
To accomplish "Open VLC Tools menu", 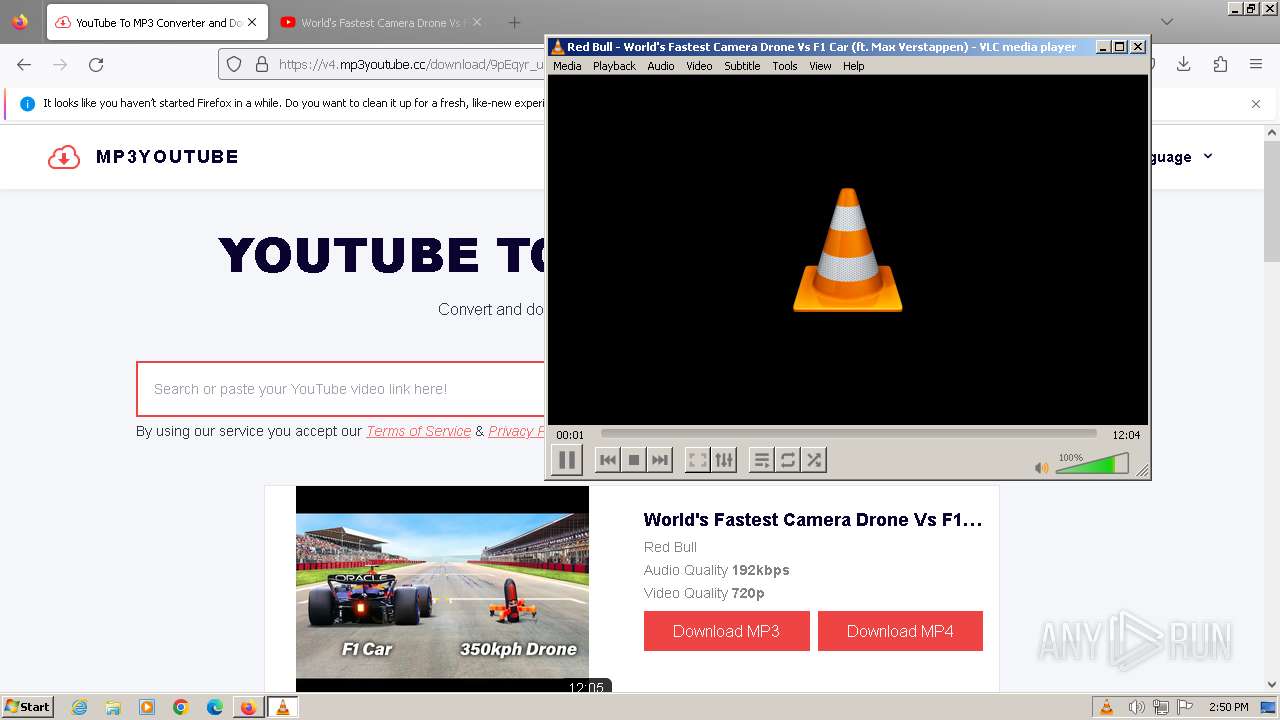I will coord(785,66).
